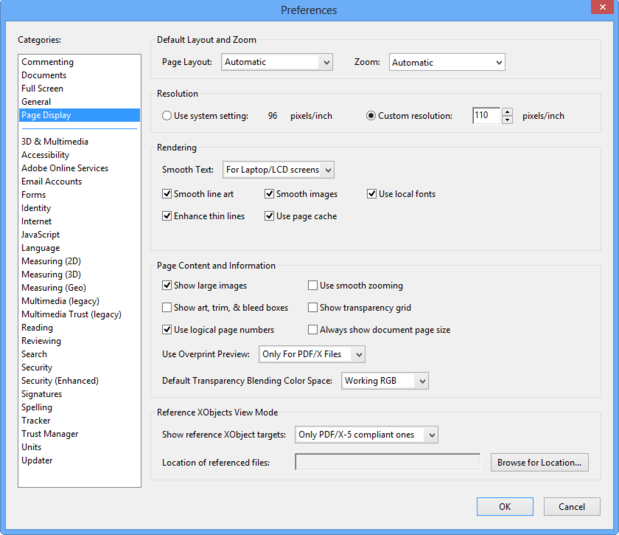Switch to the Full Screen category
This screenshot has width=619, height=535.
[x=43, y=88]
